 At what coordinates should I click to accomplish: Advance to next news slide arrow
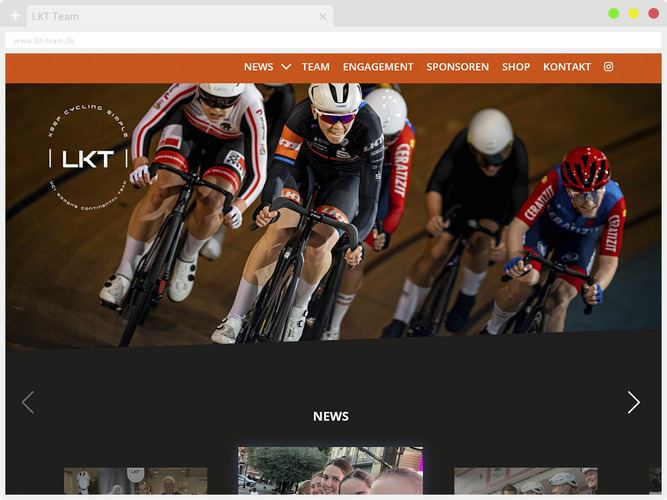633,402
